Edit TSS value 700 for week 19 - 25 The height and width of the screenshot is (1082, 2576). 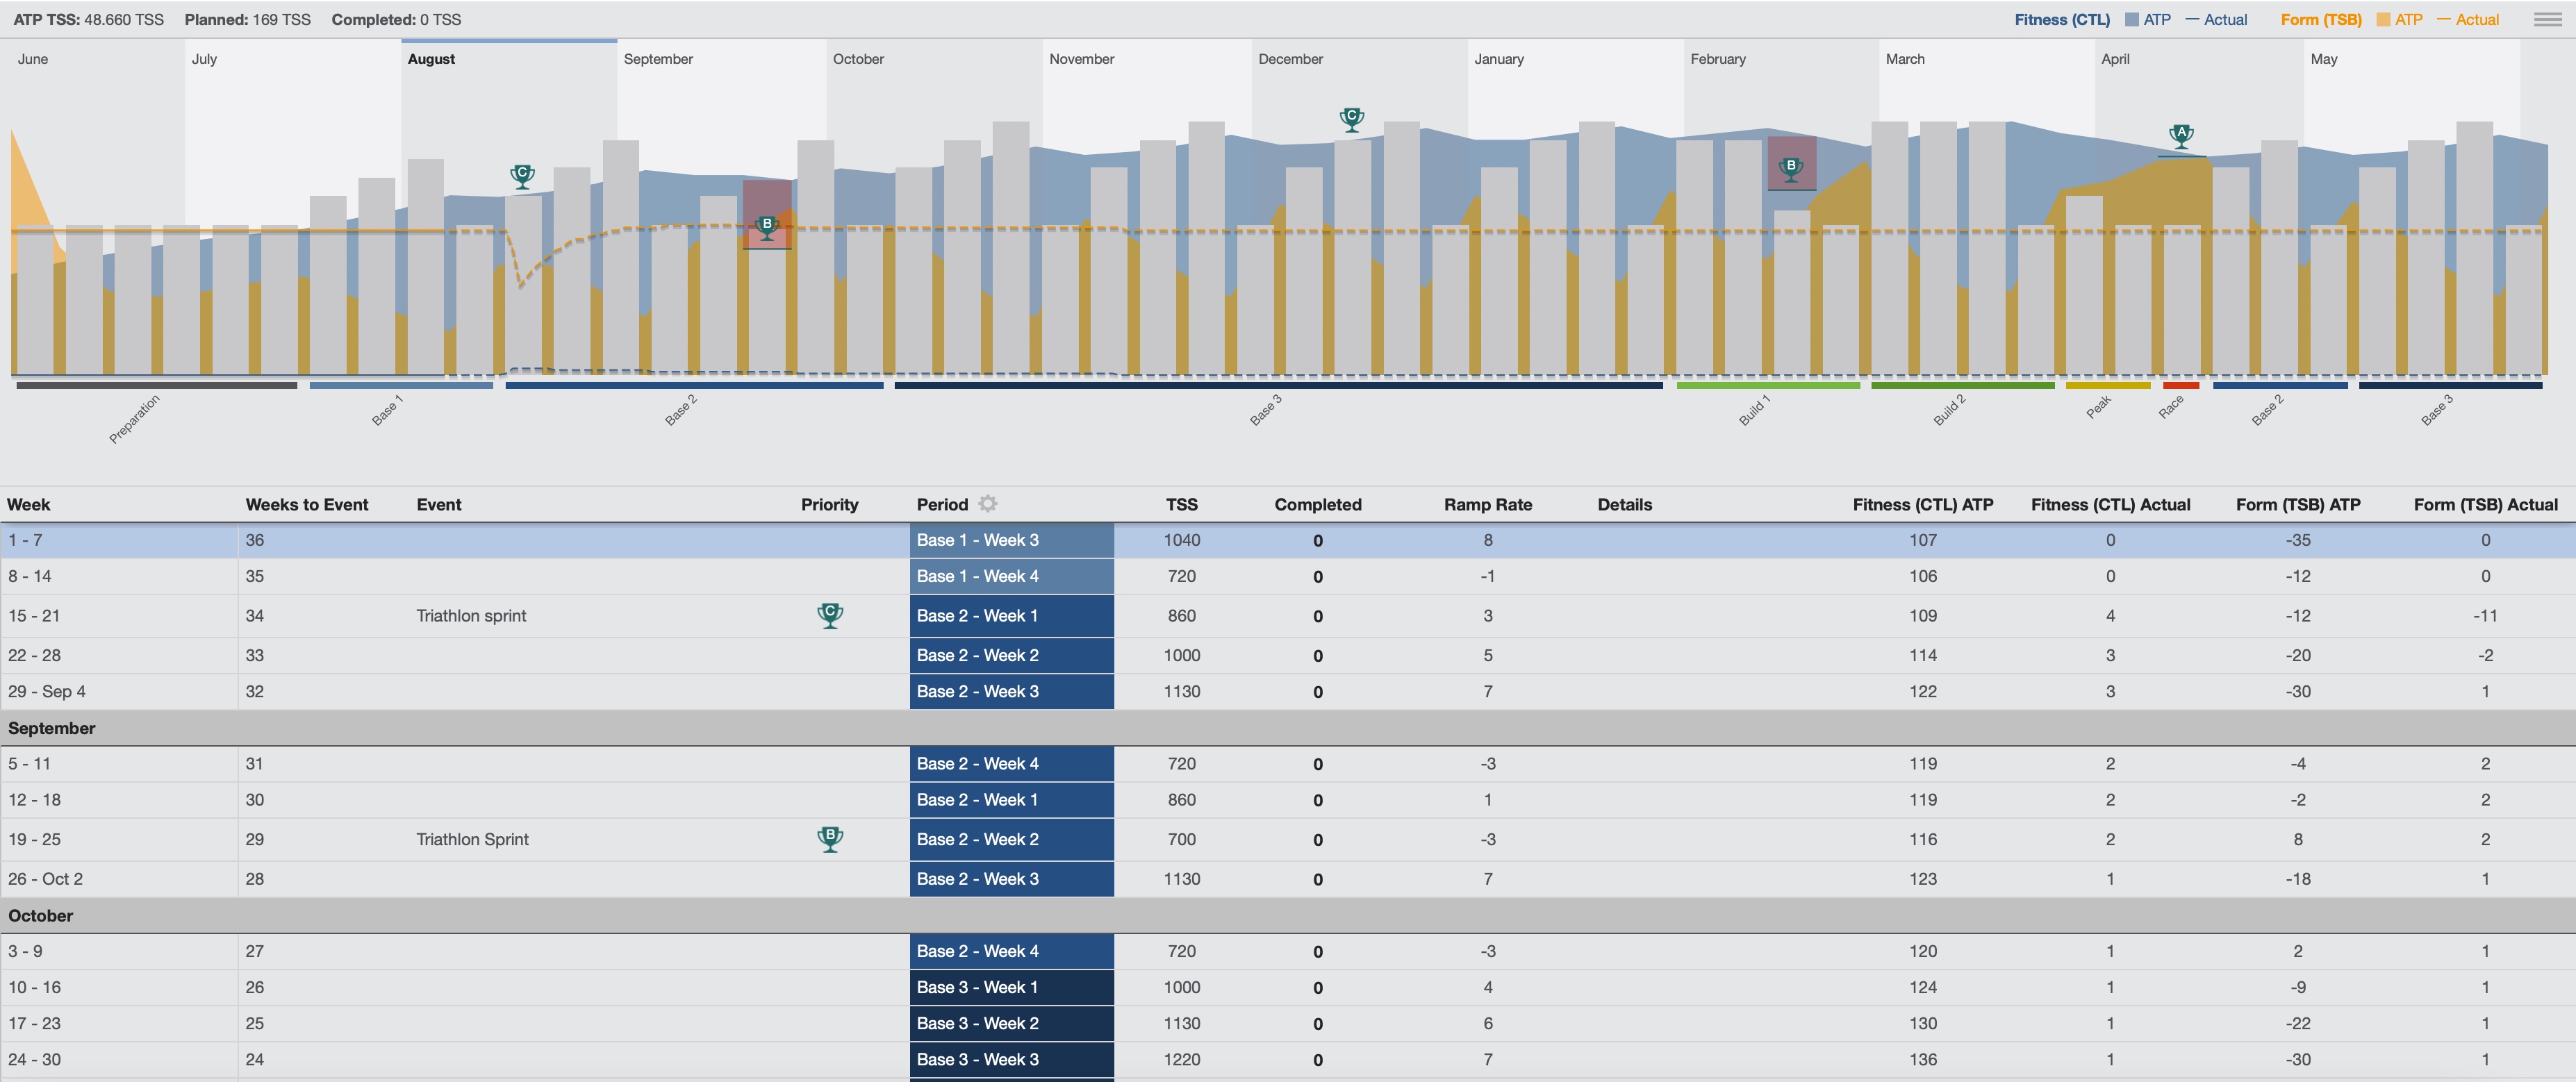pyautogui.click(x=1181, y=839)
